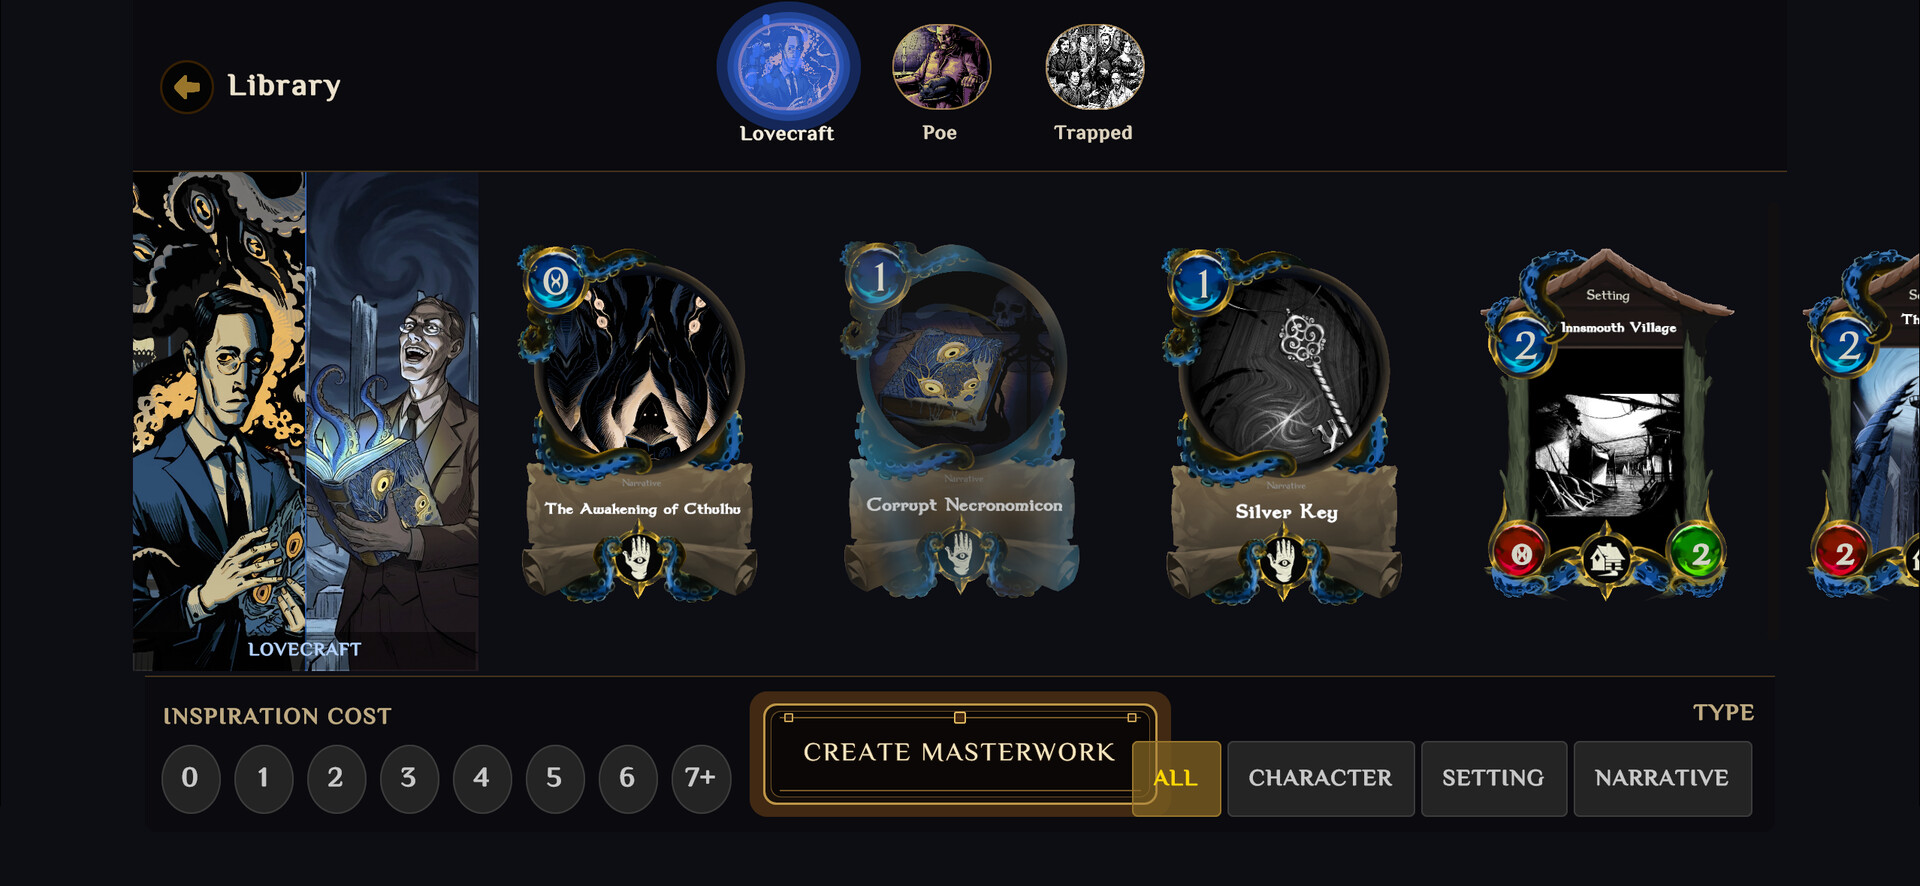1920x886 pixels.
Task: Go back using the Library arrow icon
Action: [186, 87]
